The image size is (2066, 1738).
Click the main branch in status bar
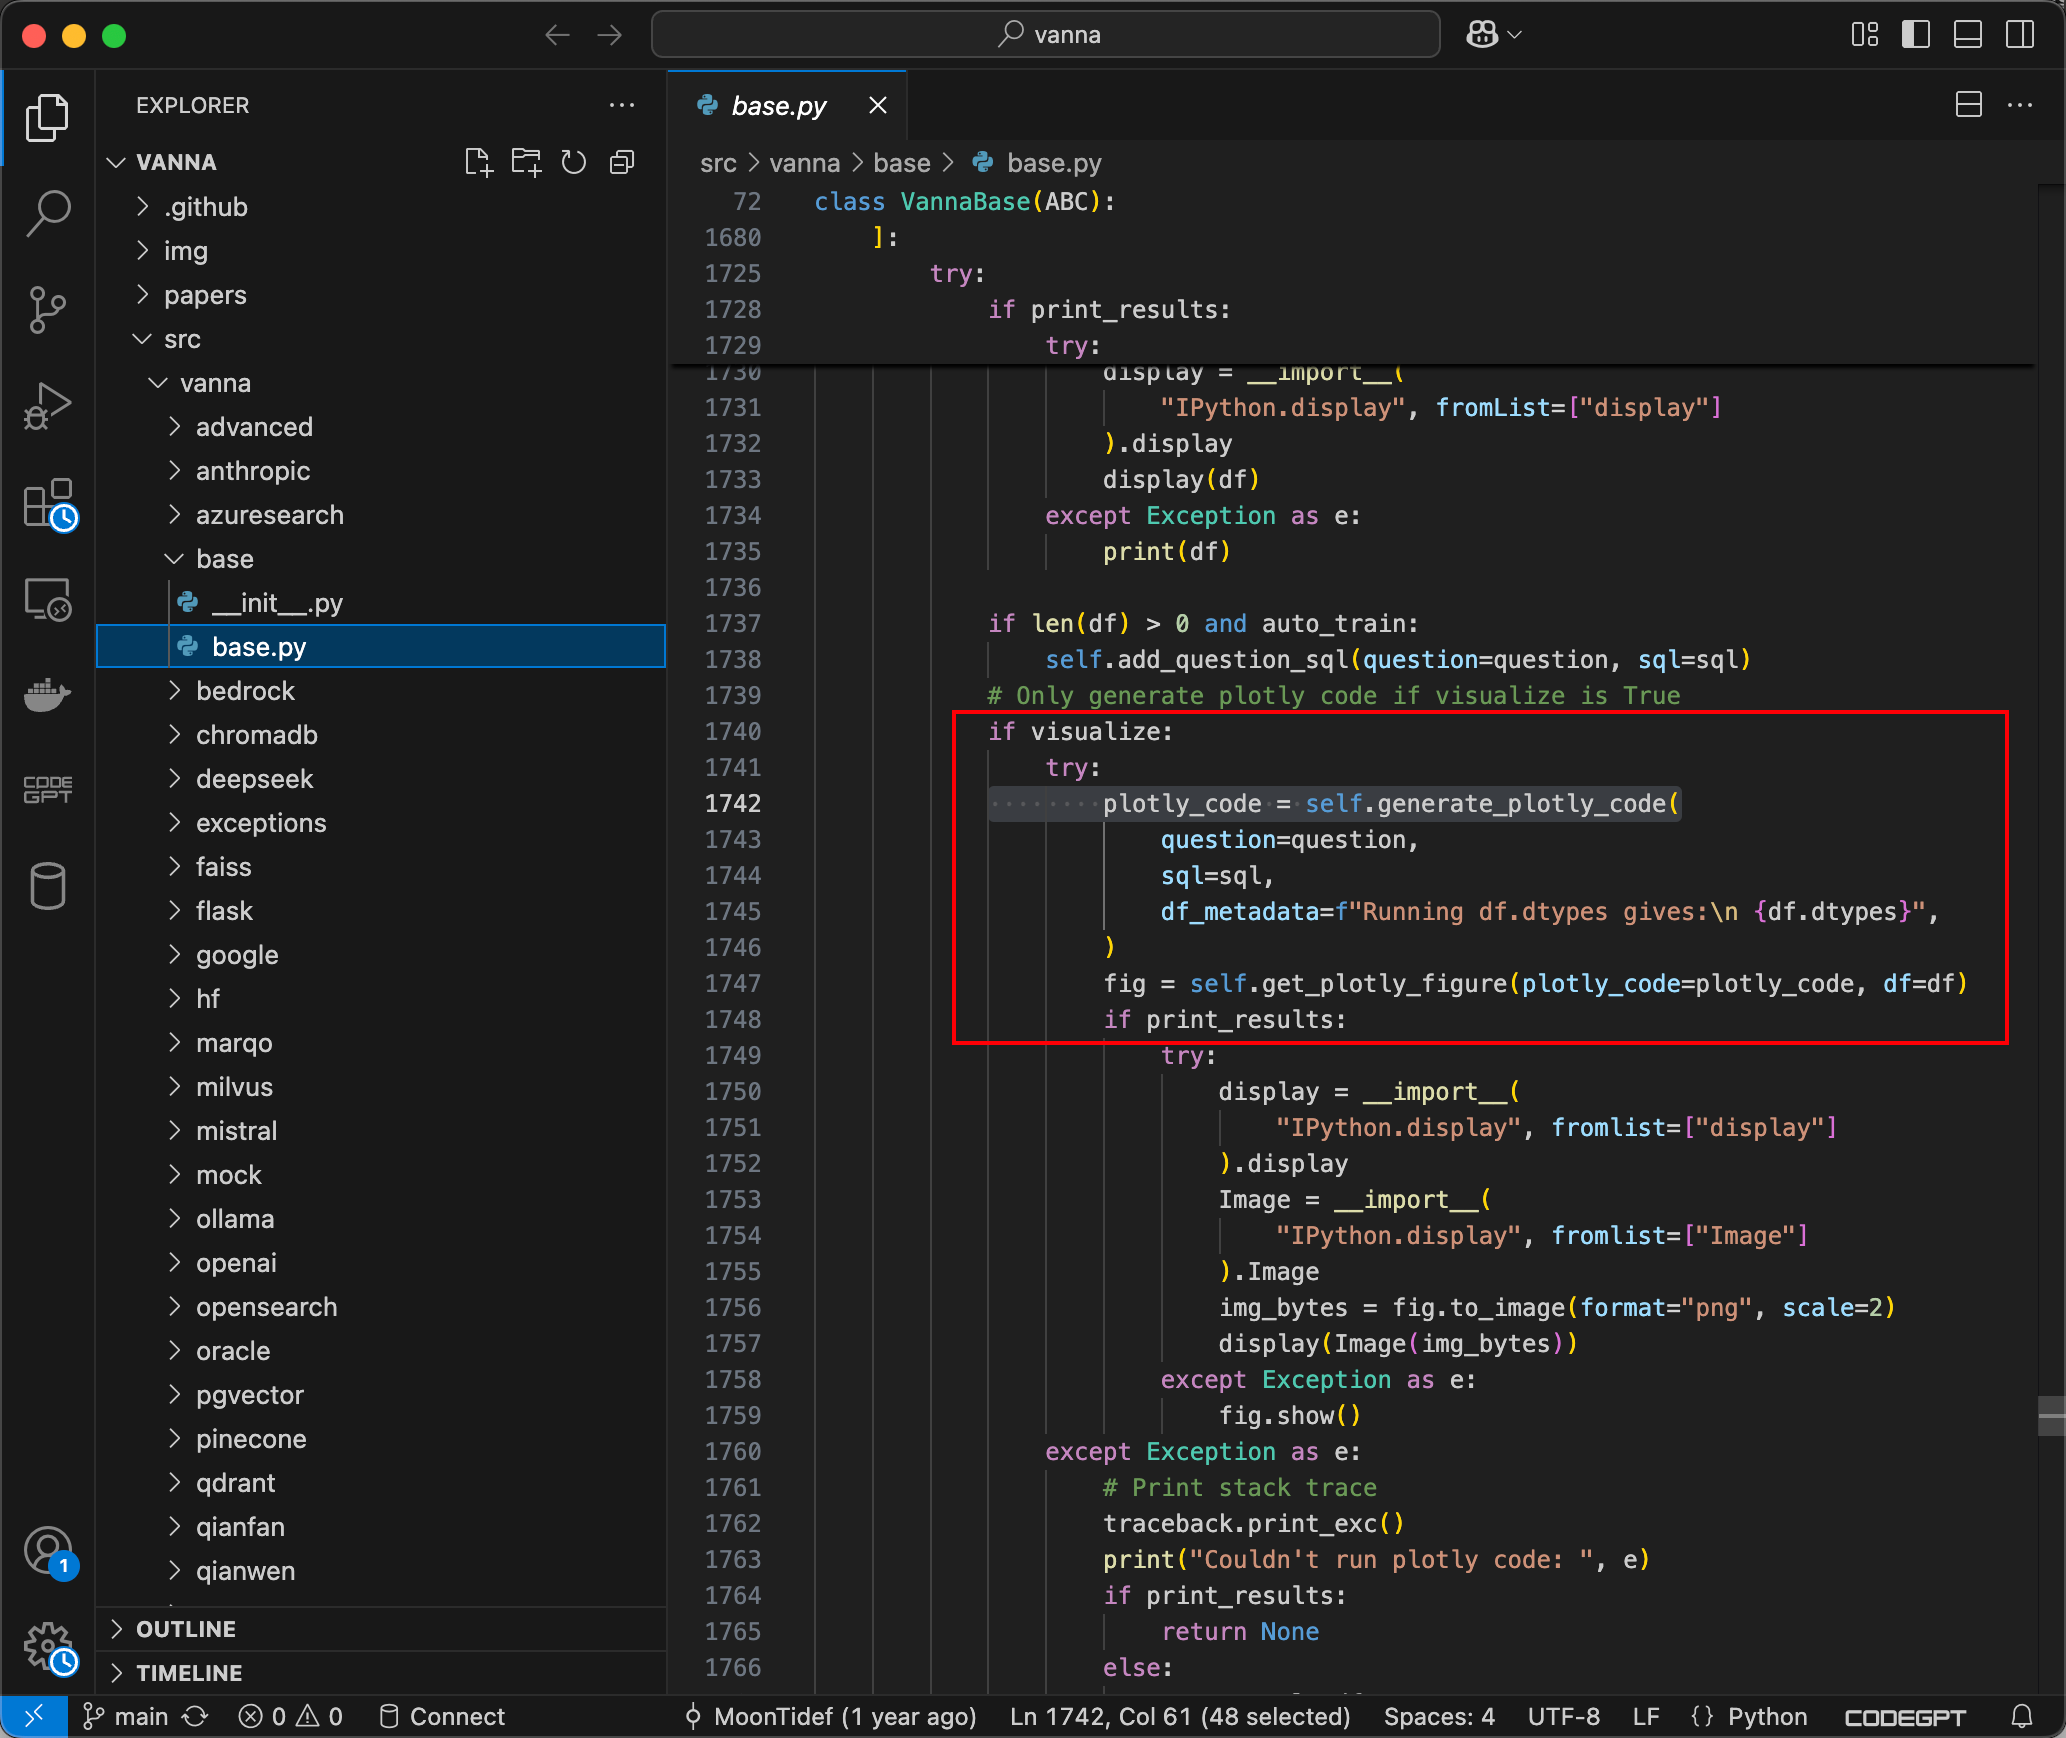(140, 1717)
